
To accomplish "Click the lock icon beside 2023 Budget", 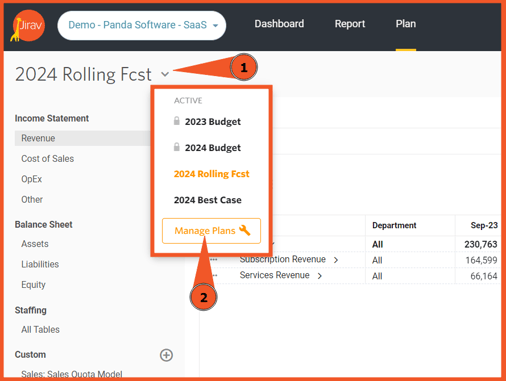I will pos(177,121).
